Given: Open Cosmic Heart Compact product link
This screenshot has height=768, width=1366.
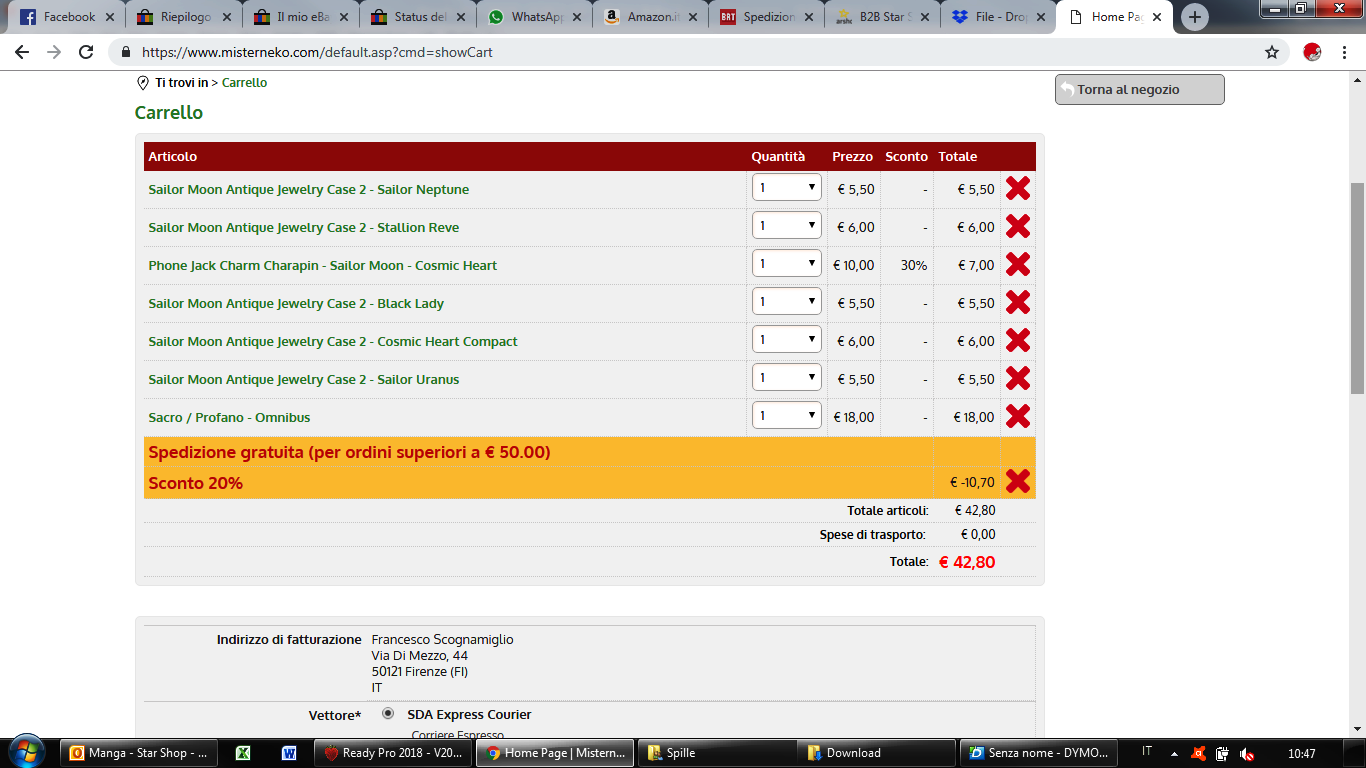Looking at the screenshot, I should point(333,341).
